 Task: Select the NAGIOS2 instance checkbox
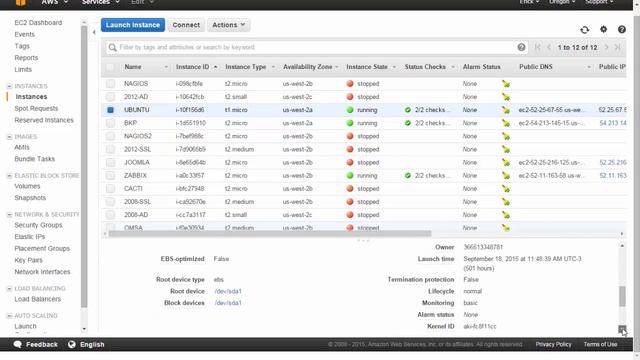point(110,136)
